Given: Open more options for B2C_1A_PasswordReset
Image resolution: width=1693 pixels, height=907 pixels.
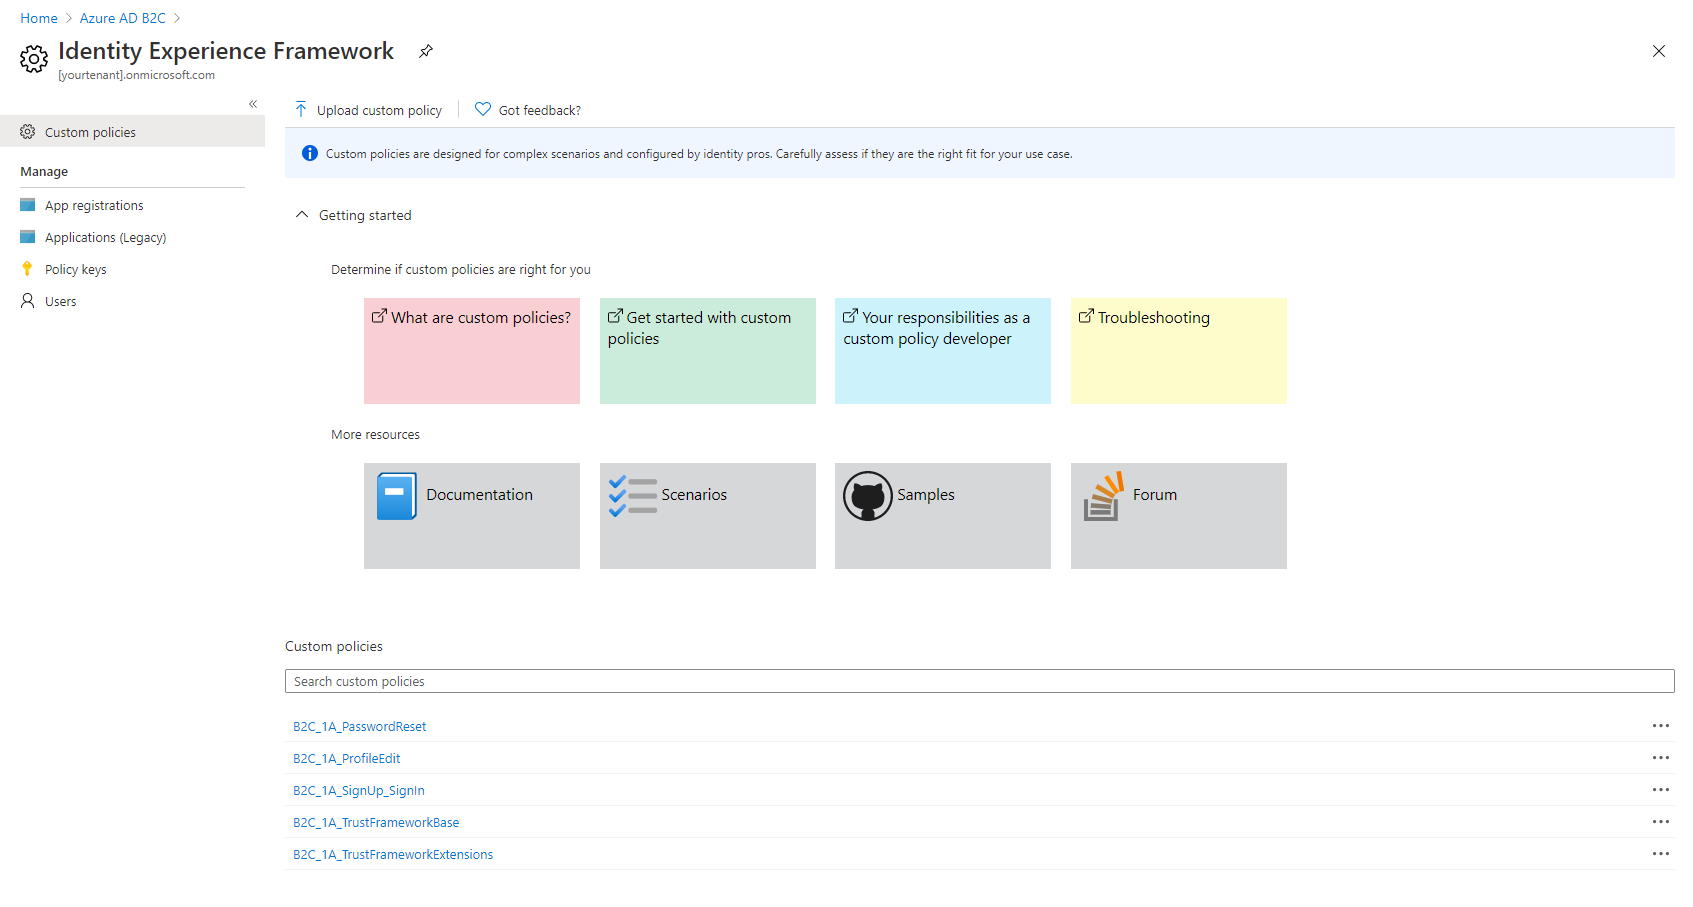Looking at the screenshot, I should (x=1661, y=725).
